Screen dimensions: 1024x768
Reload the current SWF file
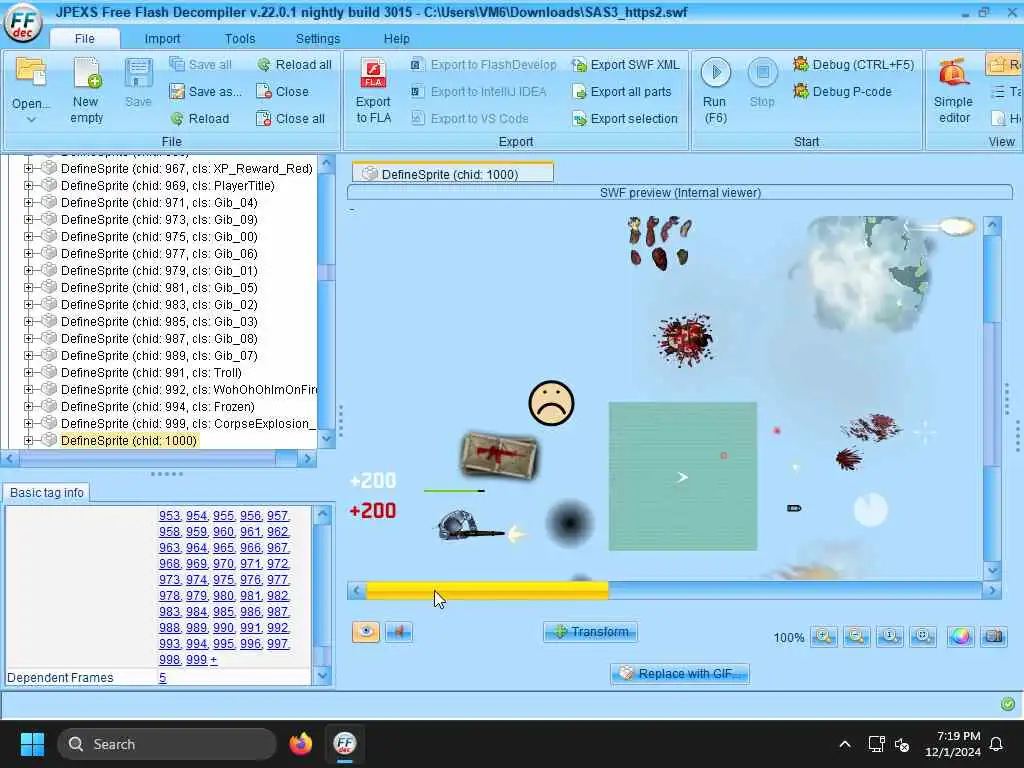[200, 118]
